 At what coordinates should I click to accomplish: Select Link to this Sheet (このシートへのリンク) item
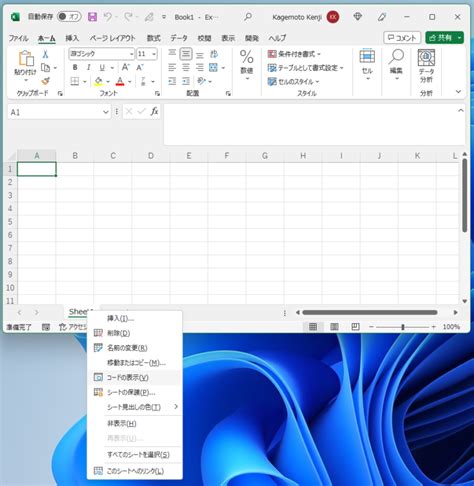135,471
